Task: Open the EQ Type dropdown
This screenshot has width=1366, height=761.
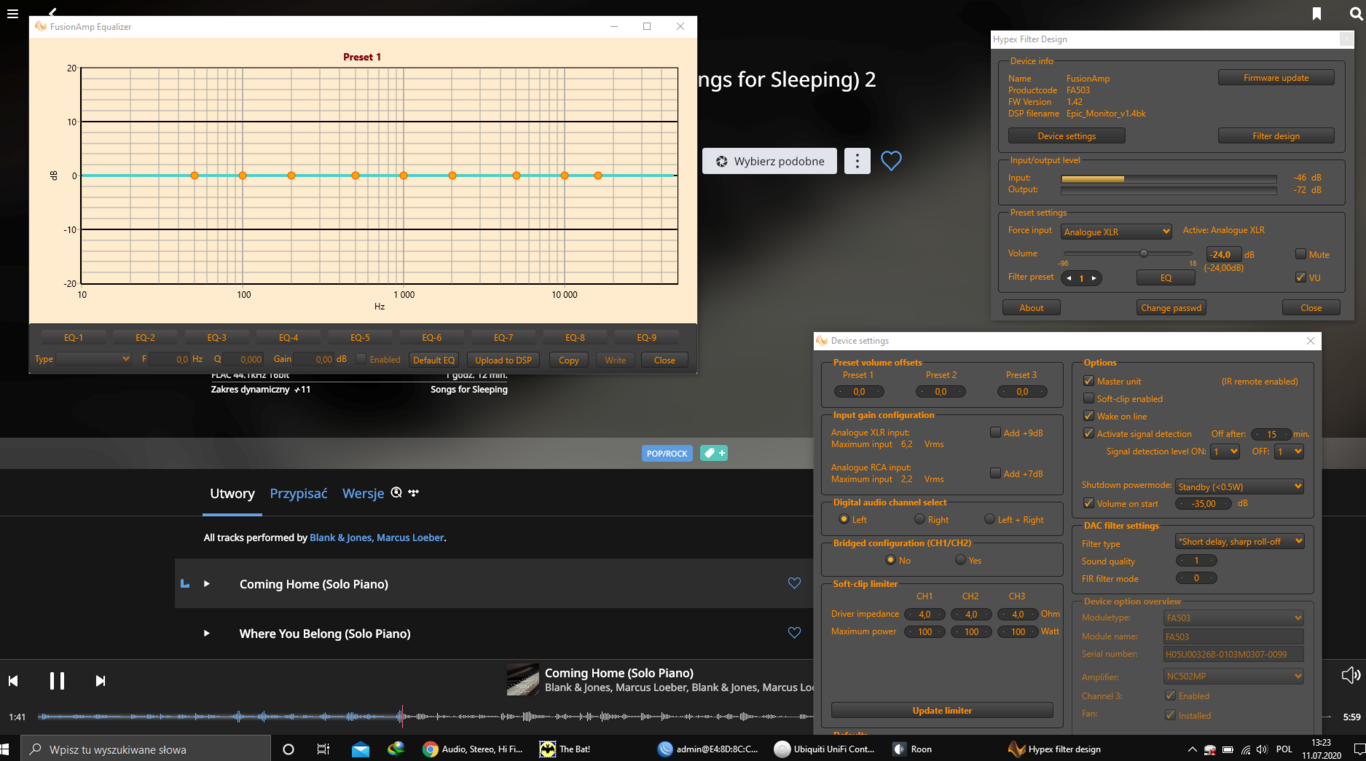Action: (95, 359)
